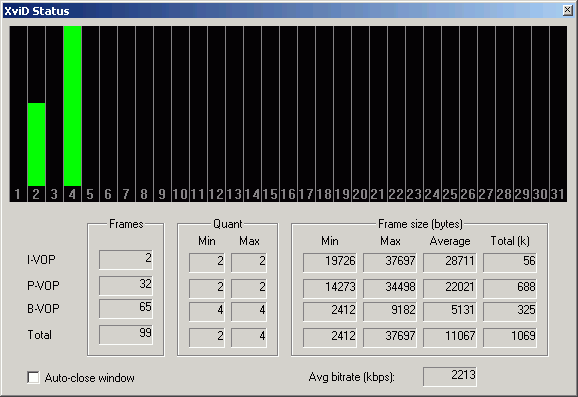Click I-VOP average frame size 28711

pos(450,262)
